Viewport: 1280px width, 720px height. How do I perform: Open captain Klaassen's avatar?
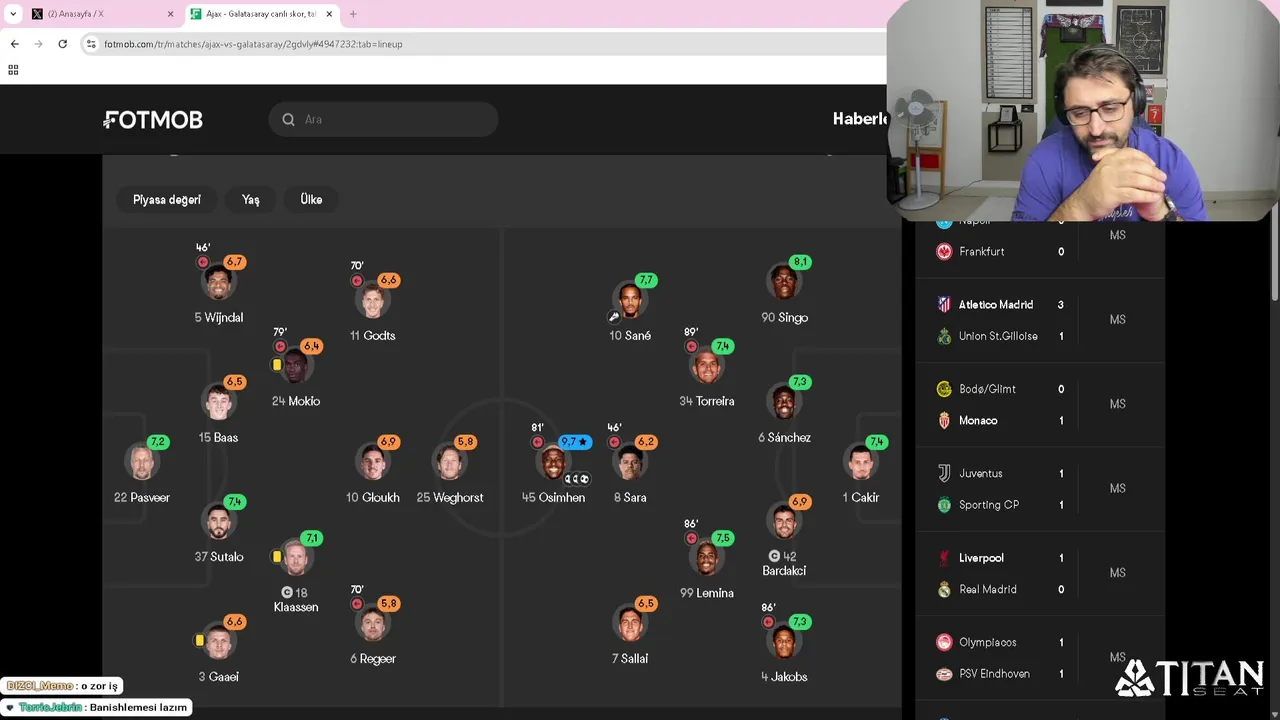(295, 558)
